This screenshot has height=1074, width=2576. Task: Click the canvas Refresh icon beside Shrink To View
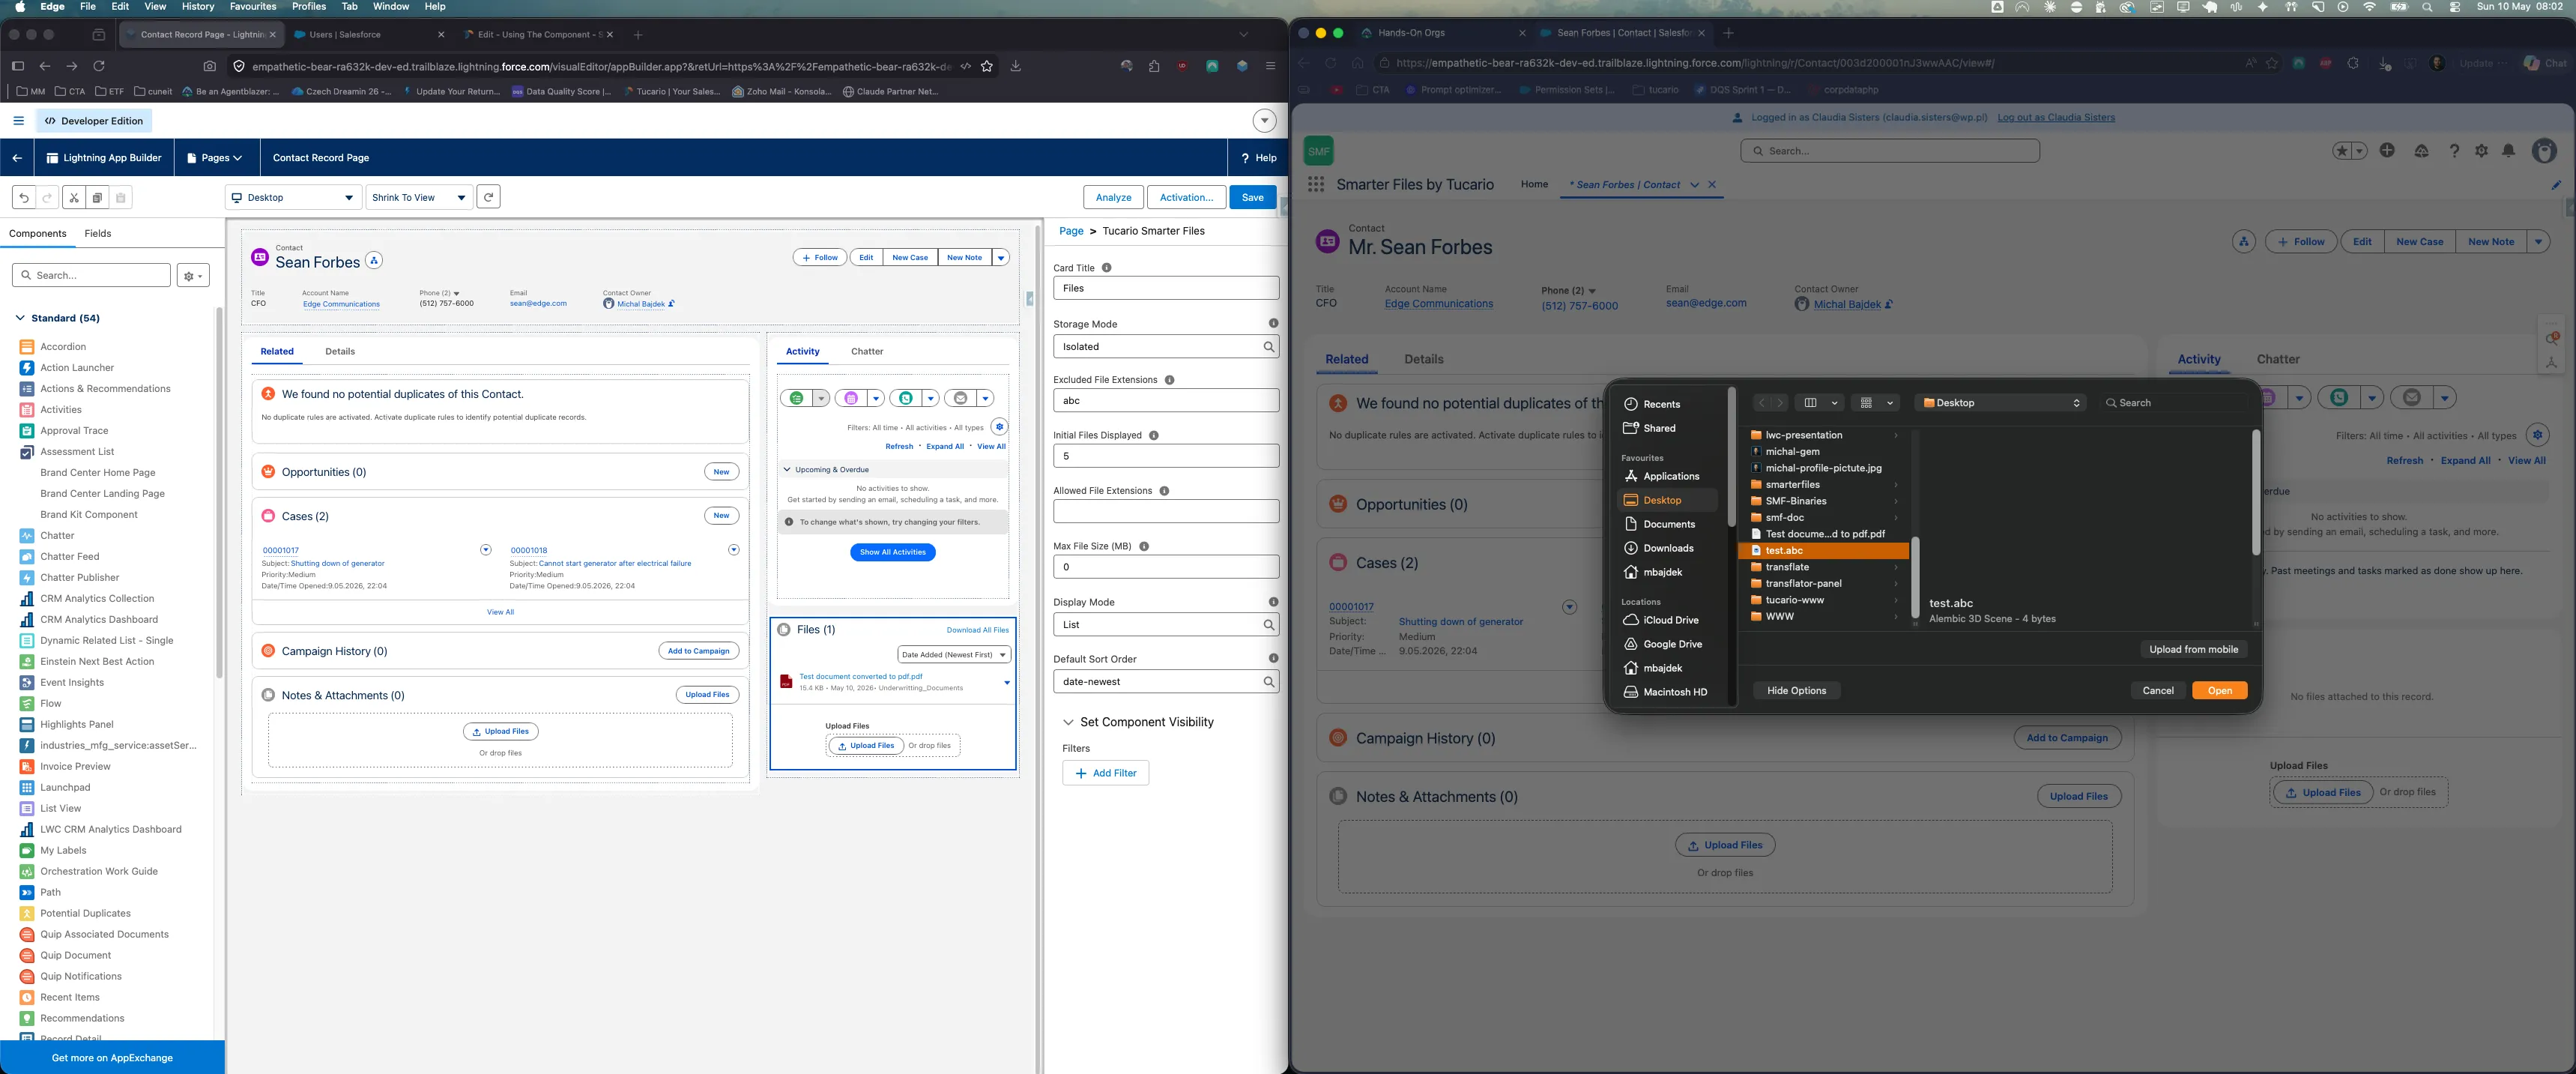click(x=488, y=197)
